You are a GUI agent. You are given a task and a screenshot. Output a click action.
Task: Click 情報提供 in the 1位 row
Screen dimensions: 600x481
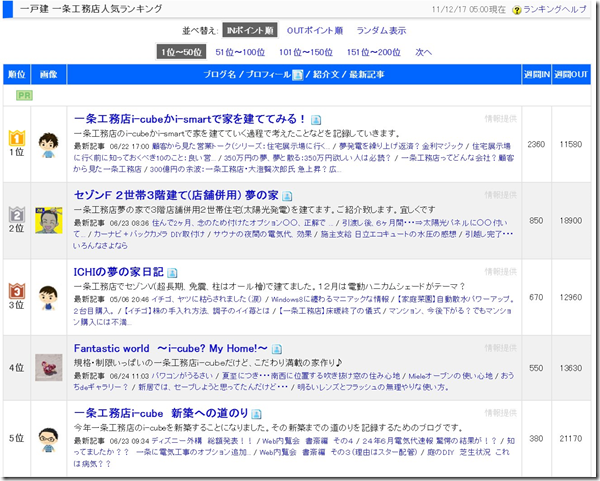click(500, 119)
